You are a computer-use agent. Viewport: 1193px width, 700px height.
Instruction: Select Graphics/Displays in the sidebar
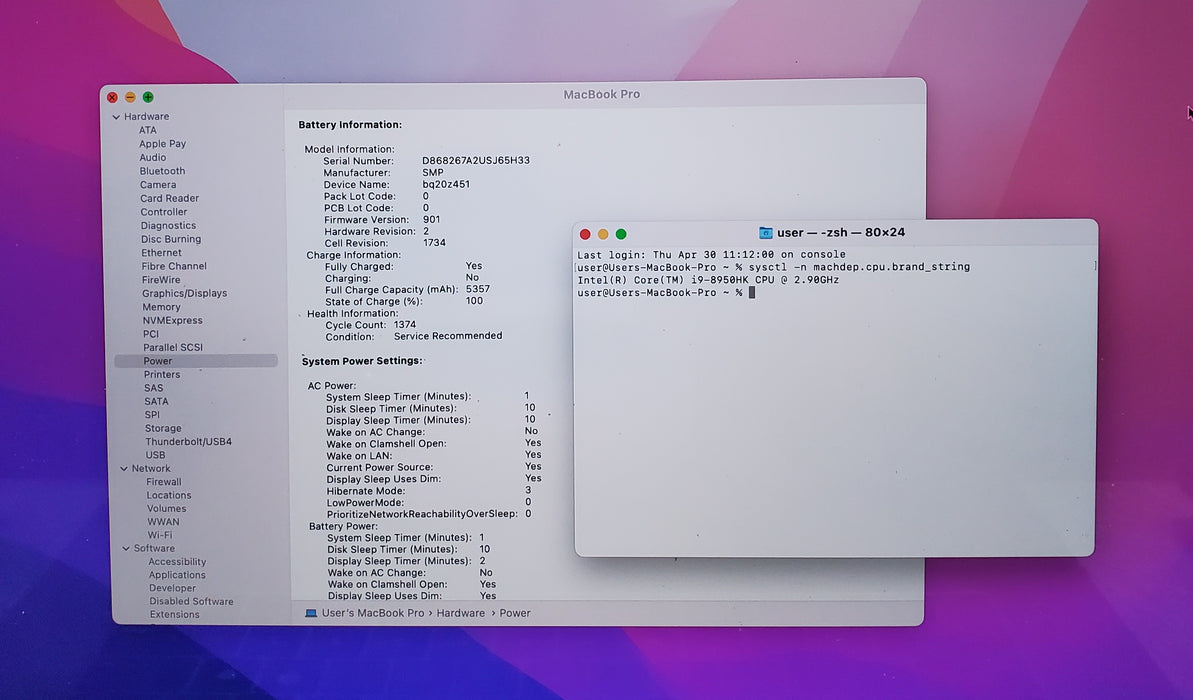(184, 293)
